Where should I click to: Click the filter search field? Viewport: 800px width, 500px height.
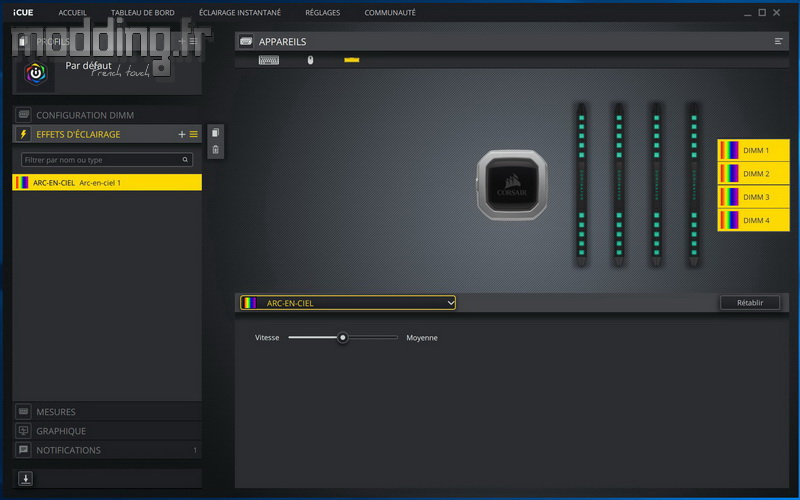point(107,160)
